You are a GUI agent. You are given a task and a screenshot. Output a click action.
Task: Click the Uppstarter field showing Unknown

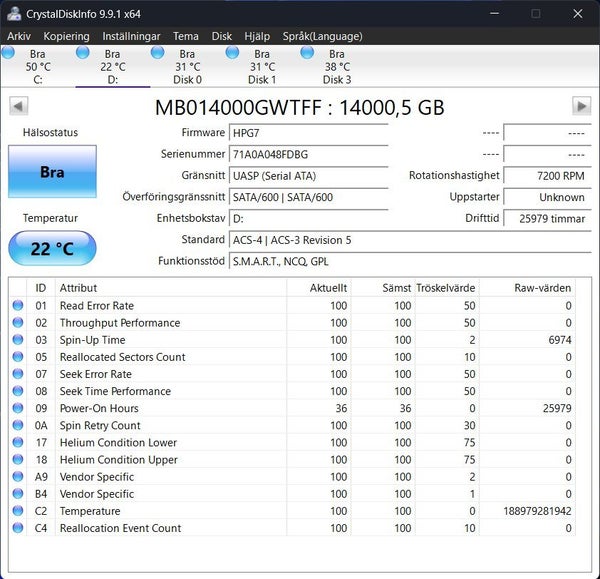coord(547,197)
